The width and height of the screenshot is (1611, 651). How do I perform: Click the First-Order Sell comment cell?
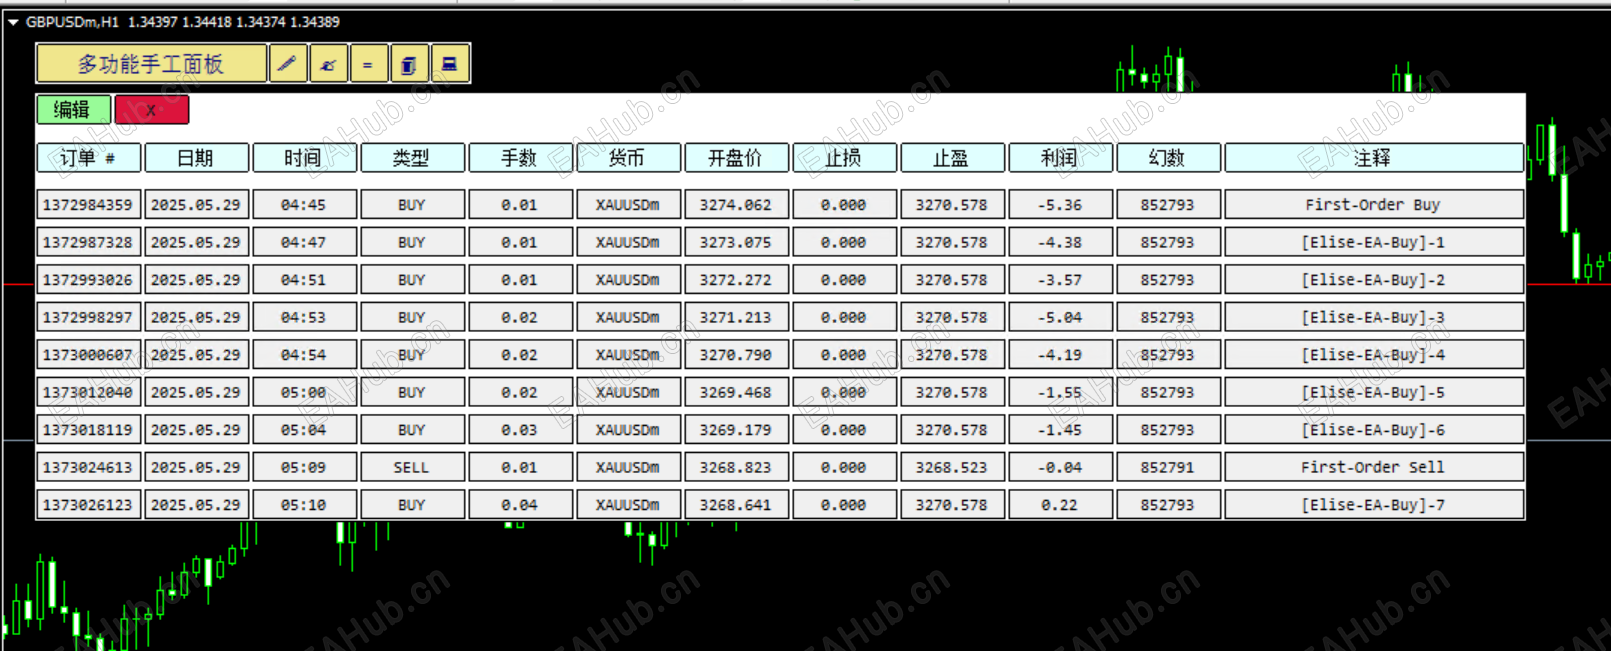pyautogui.click(x=1374, y=467)
